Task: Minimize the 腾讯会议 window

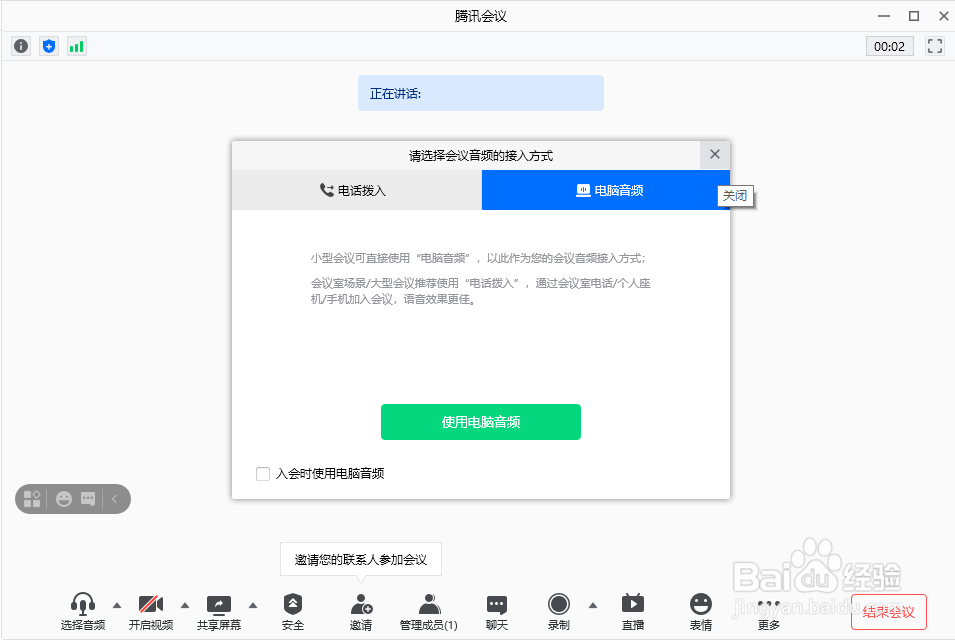Action: pos(884,16)
